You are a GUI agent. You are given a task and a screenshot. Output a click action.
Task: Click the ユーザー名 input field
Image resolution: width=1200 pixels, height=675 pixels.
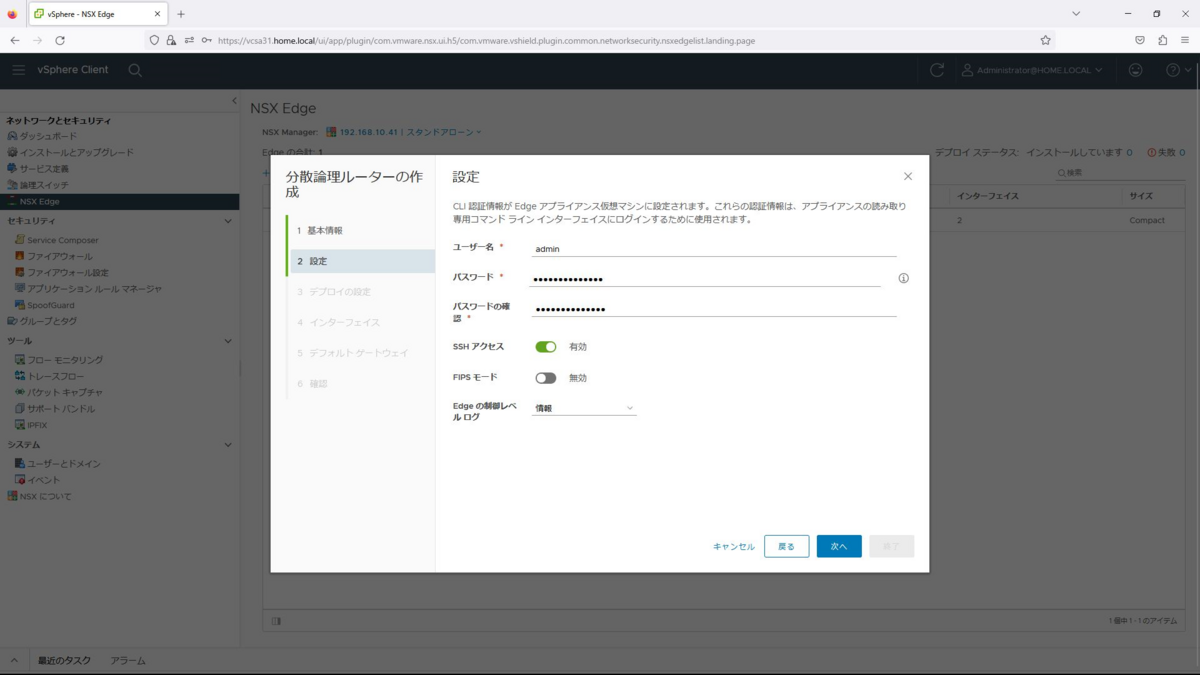[x=714, y=249]
